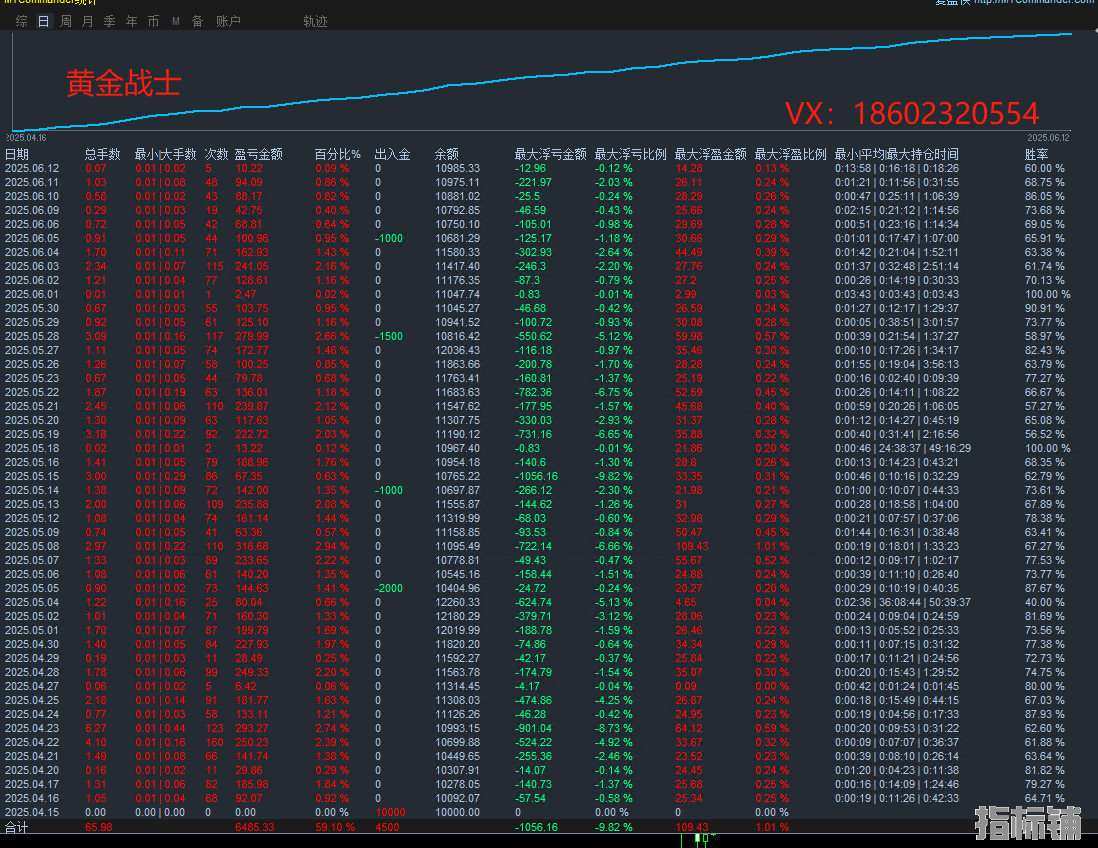Select the 币 currency tab
The height and width of the screenshot is (848, 1098).
pyautogui.click(x=153, y=21)
